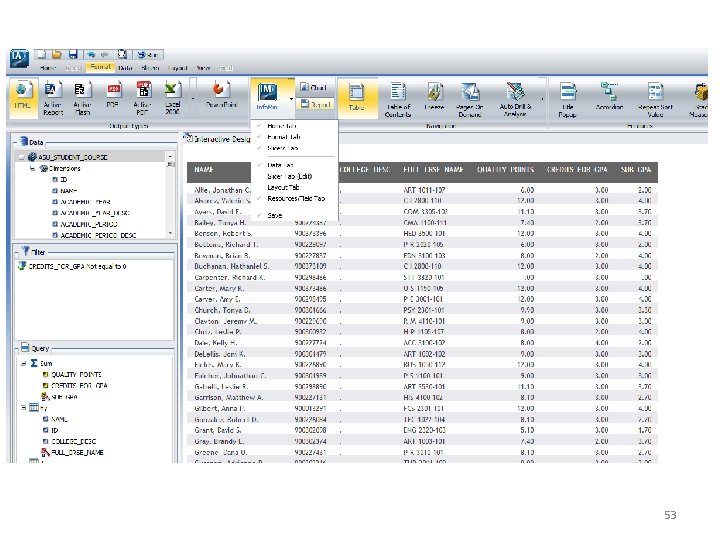This screenshot has width=720, height=540.
Task: Click Auto Drill & Analyze ribbon icon
Action: pyautogui.click(x=515, y=98)
